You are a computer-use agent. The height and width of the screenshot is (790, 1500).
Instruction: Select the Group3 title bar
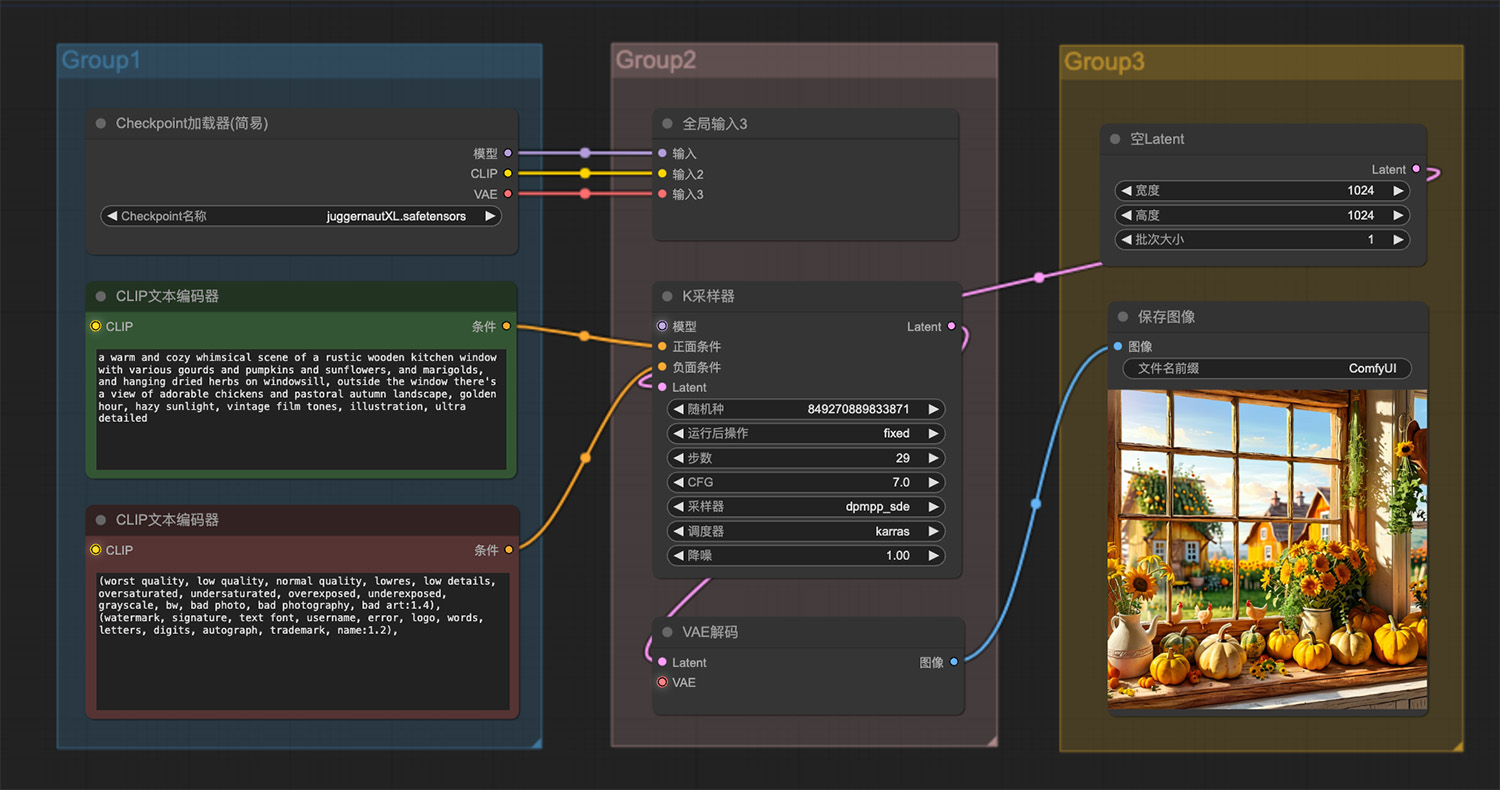[x=1261, y=62]
